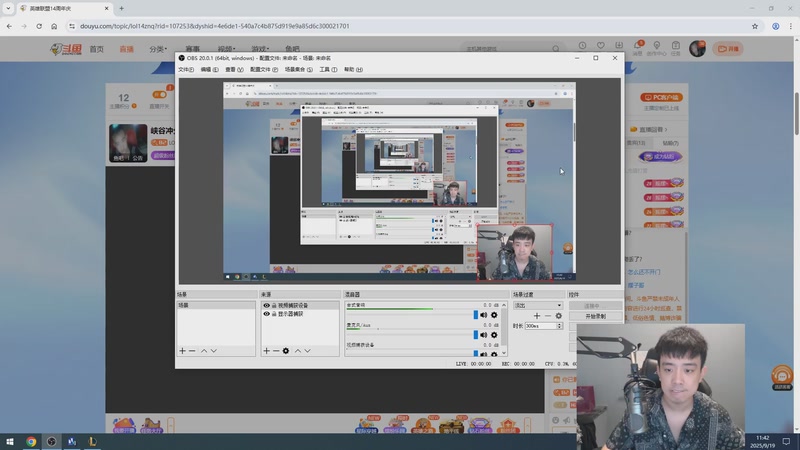Remove scene transition with minus icon

coord(547,316)
